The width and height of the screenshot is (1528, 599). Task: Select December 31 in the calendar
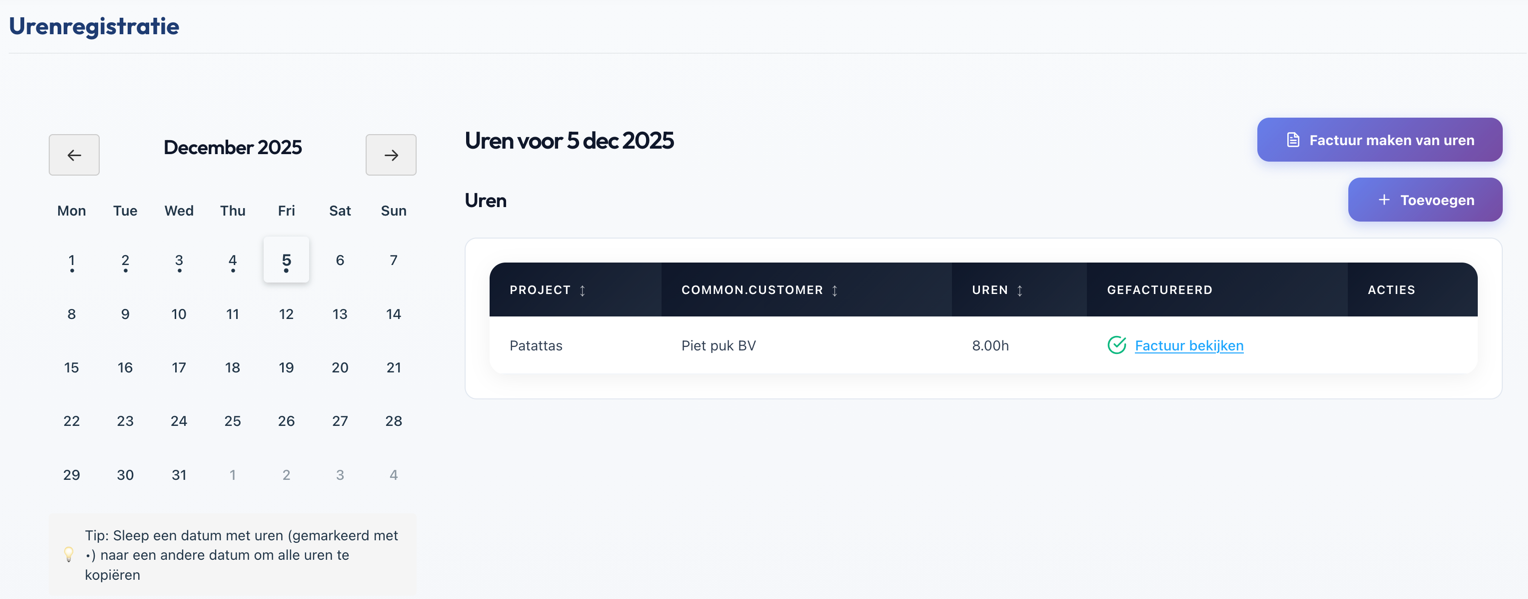click(x=178, y=474)
